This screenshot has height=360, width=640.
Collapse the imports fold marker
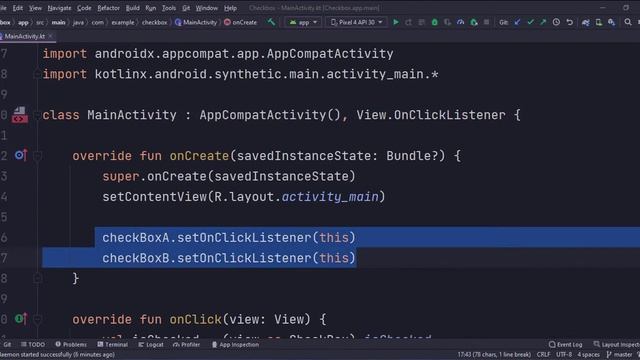[37, 74]
